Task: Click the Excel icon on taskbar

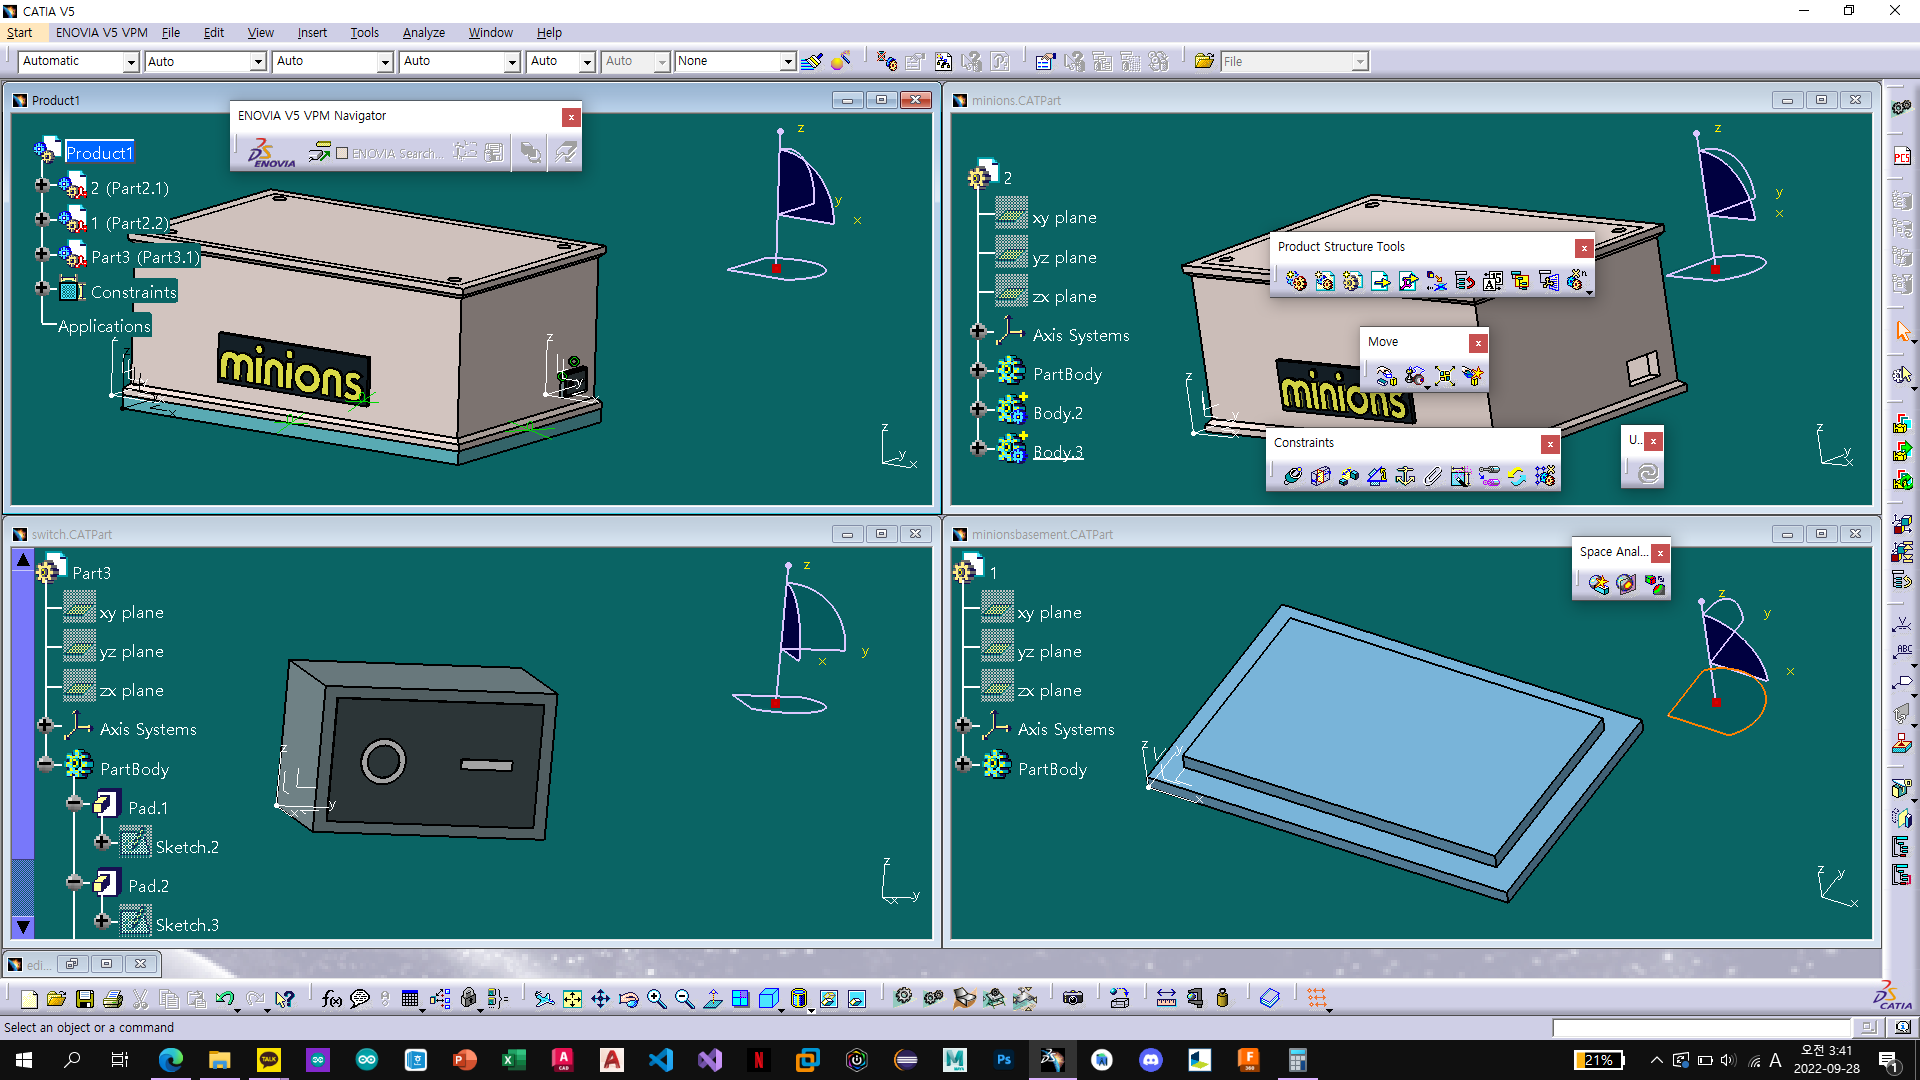Action: pyautogui.click(x=513, y=1060)
